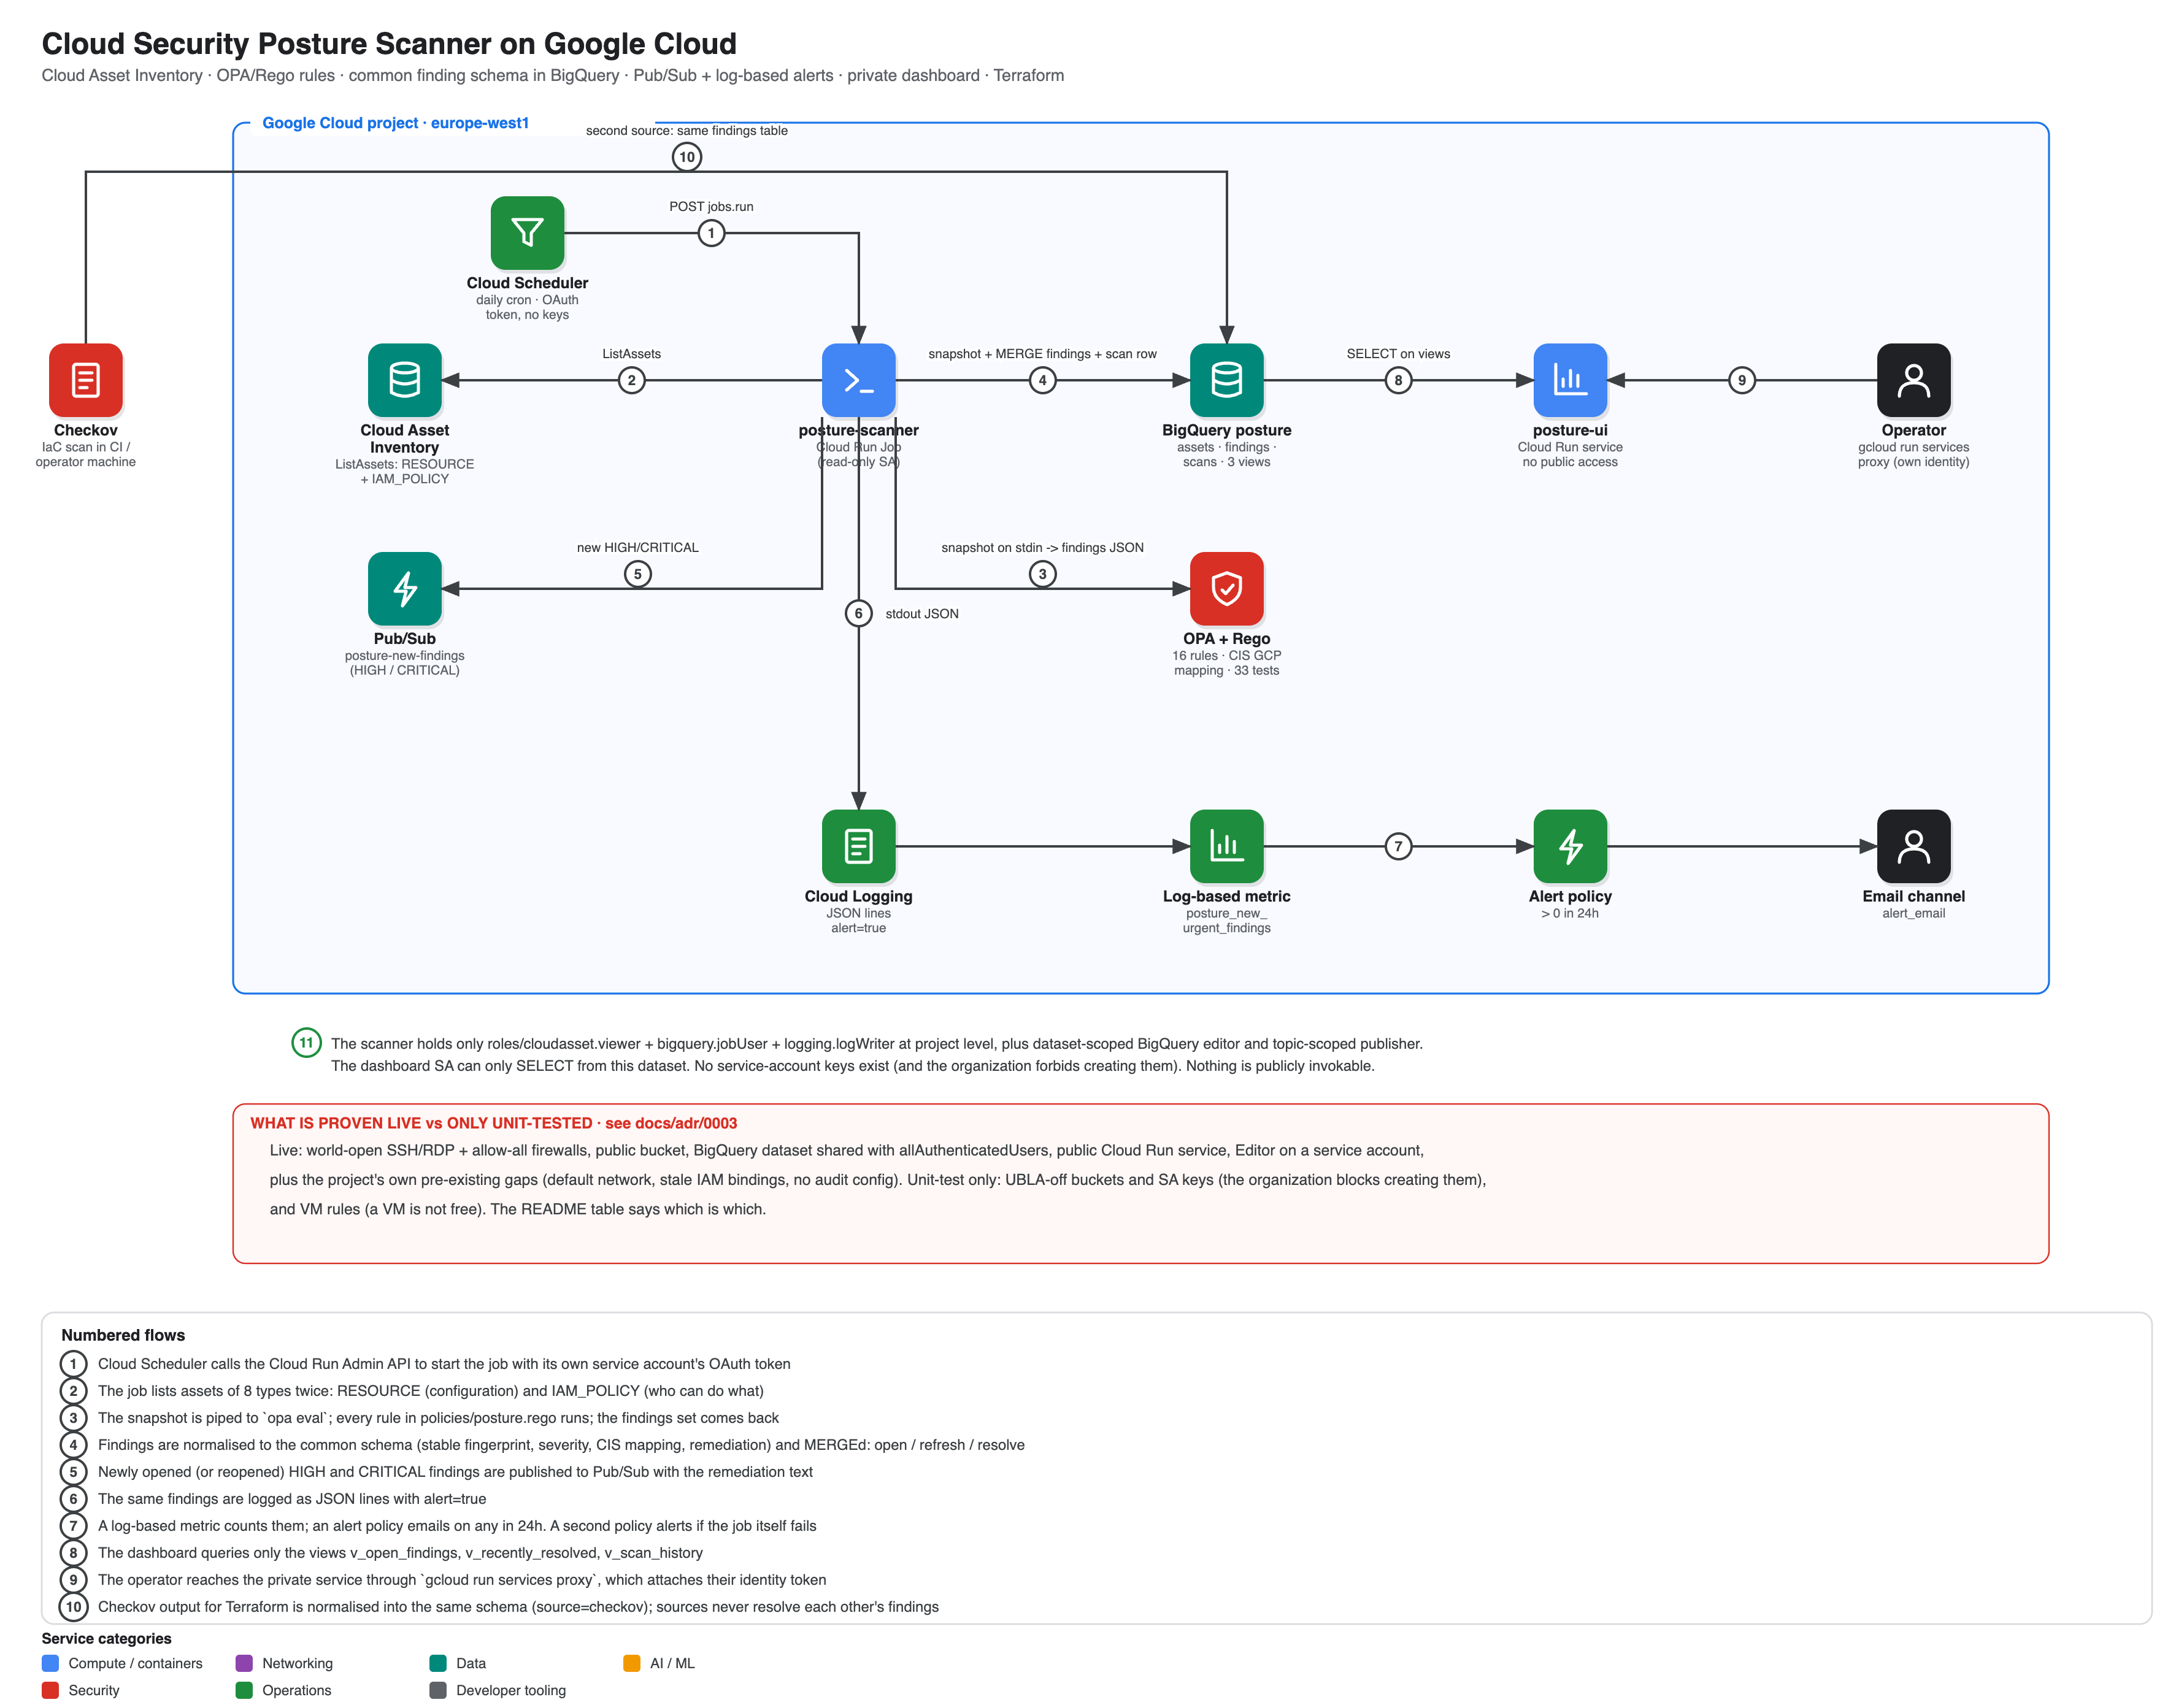Click 'second source: same findings table' label

click(687, 131)
